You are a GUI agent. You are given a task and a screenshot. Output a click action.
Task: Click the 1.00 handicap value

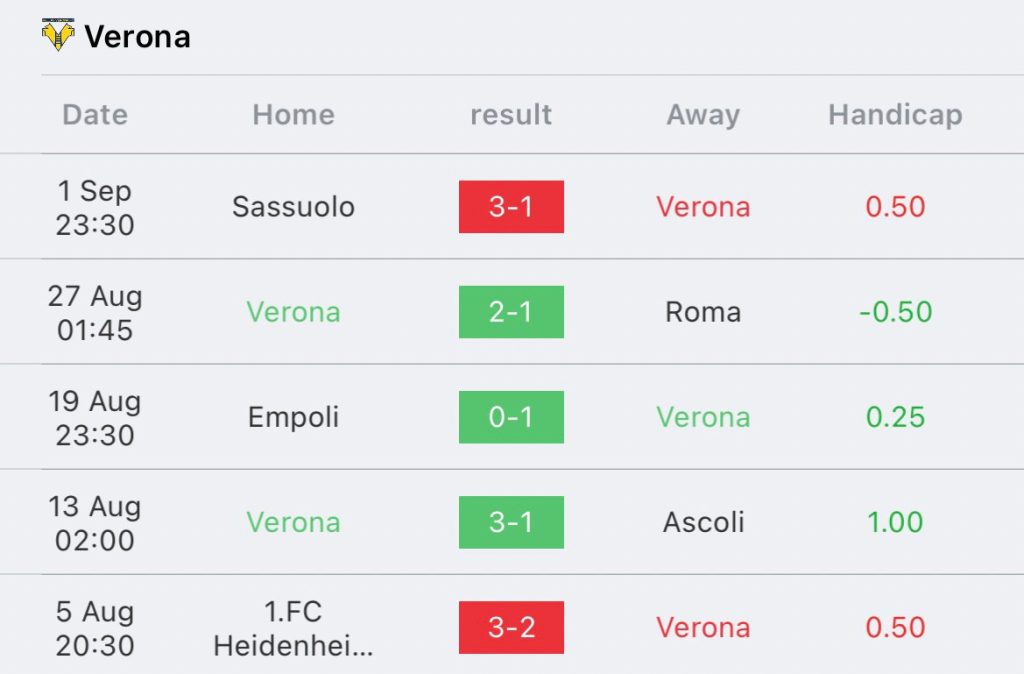(895, 522)
